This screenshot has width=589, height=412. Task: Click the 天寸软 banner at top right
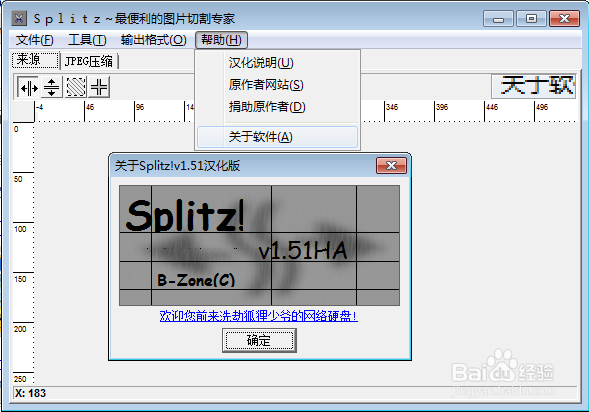tap(534, 86)
